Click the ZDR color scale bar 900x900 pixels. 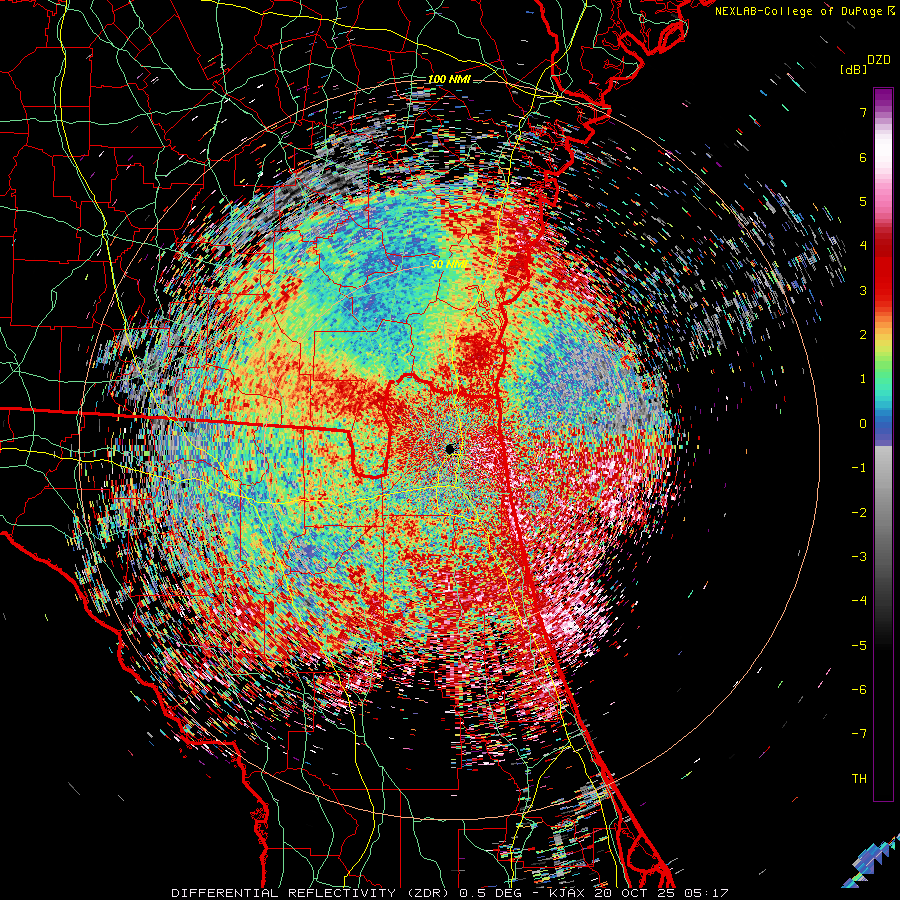[x=883, y=444]
